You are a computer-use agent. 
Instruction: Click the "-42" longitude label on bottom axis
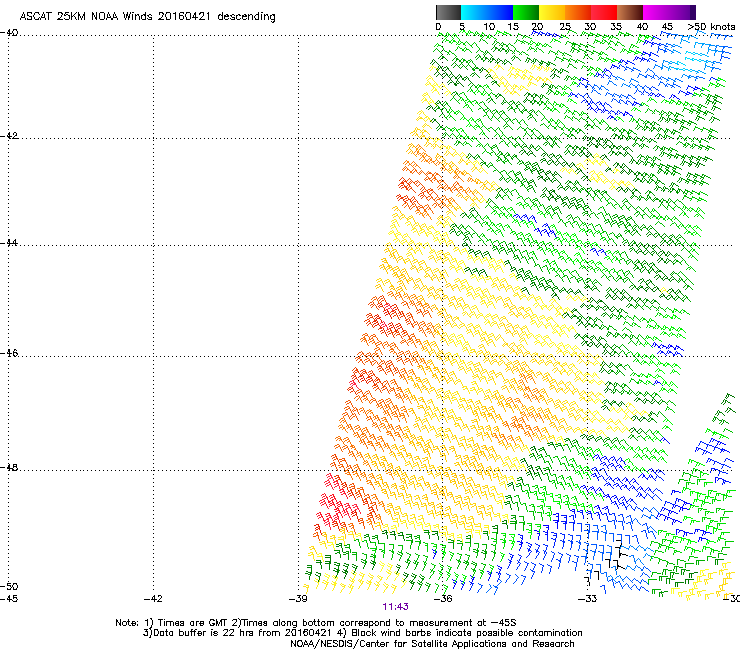pos(153,599)
